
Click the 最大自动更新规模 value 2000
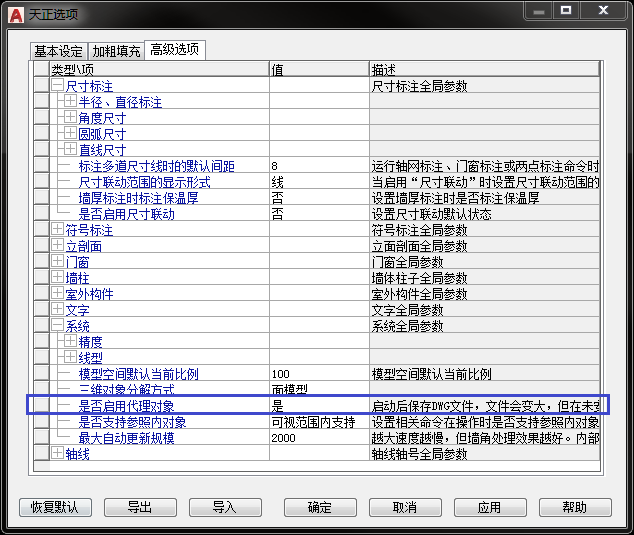pos(318,438)
